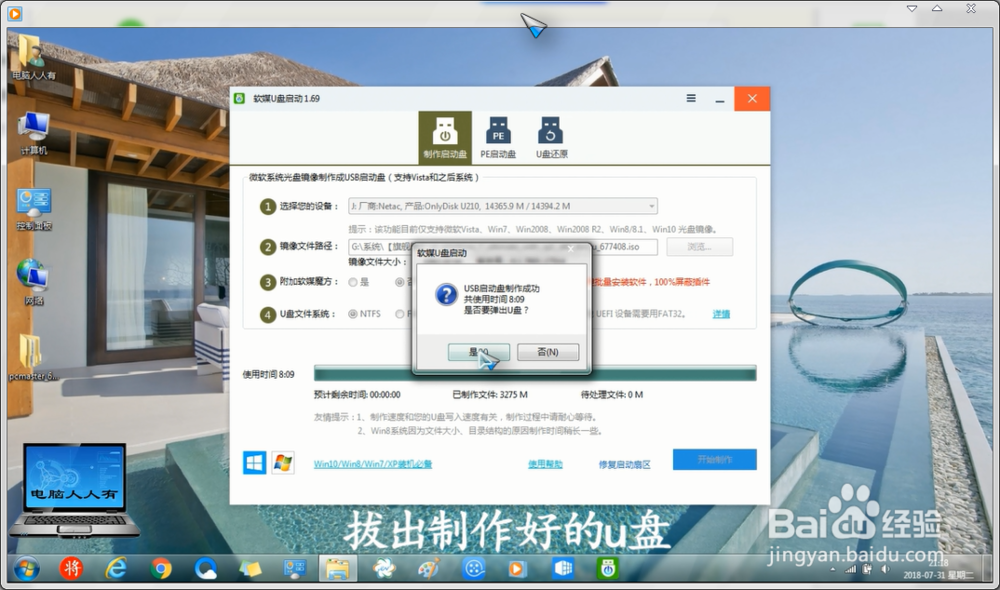Click the image file path field

pos(503,246)
